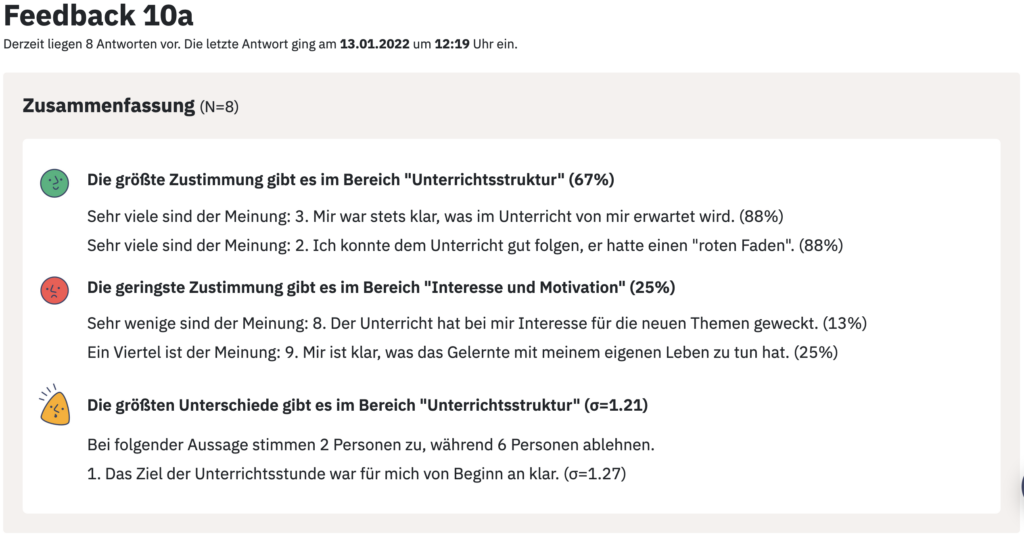Click the (N=8) sample size label
1024x539 pixels.
219,106
